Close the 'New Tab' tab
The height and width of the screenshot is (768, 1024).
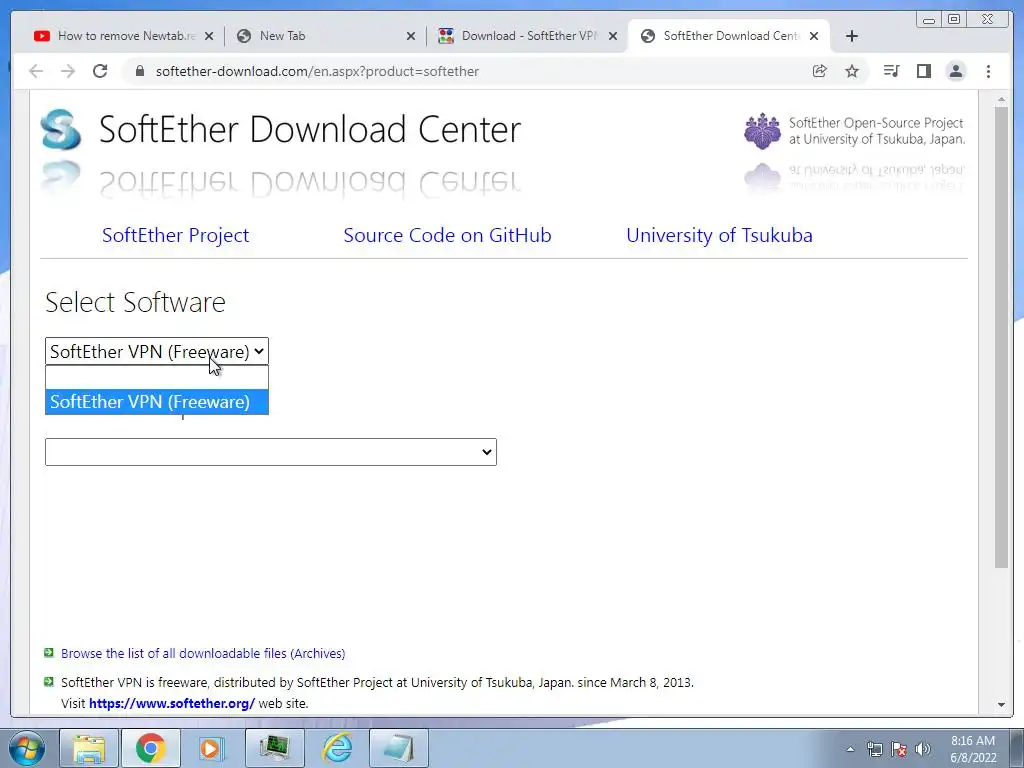(411, 37)
